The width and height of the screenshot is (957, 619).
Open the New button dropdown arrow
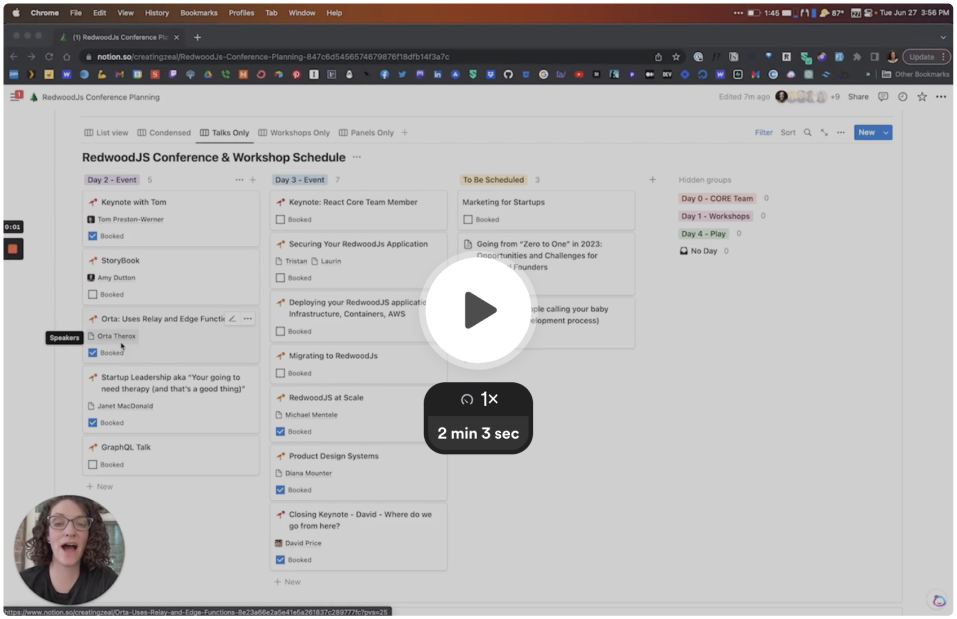[886, 132]
